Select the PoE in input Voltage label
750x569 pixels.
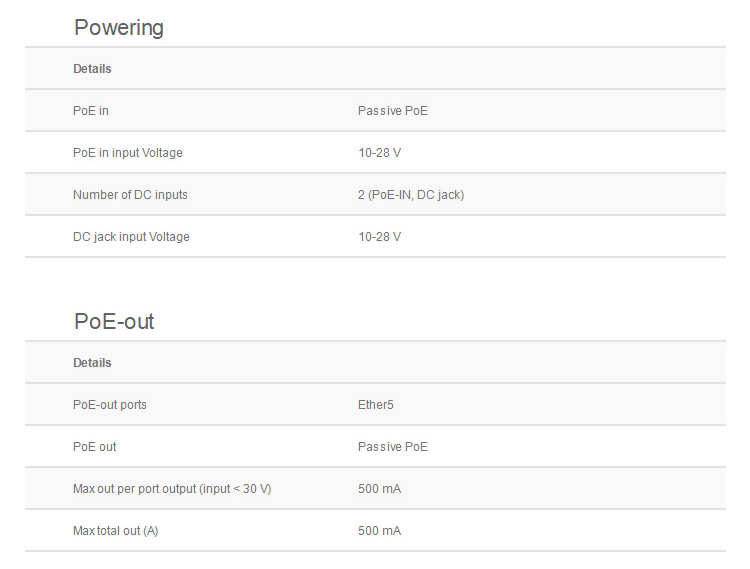128,153
